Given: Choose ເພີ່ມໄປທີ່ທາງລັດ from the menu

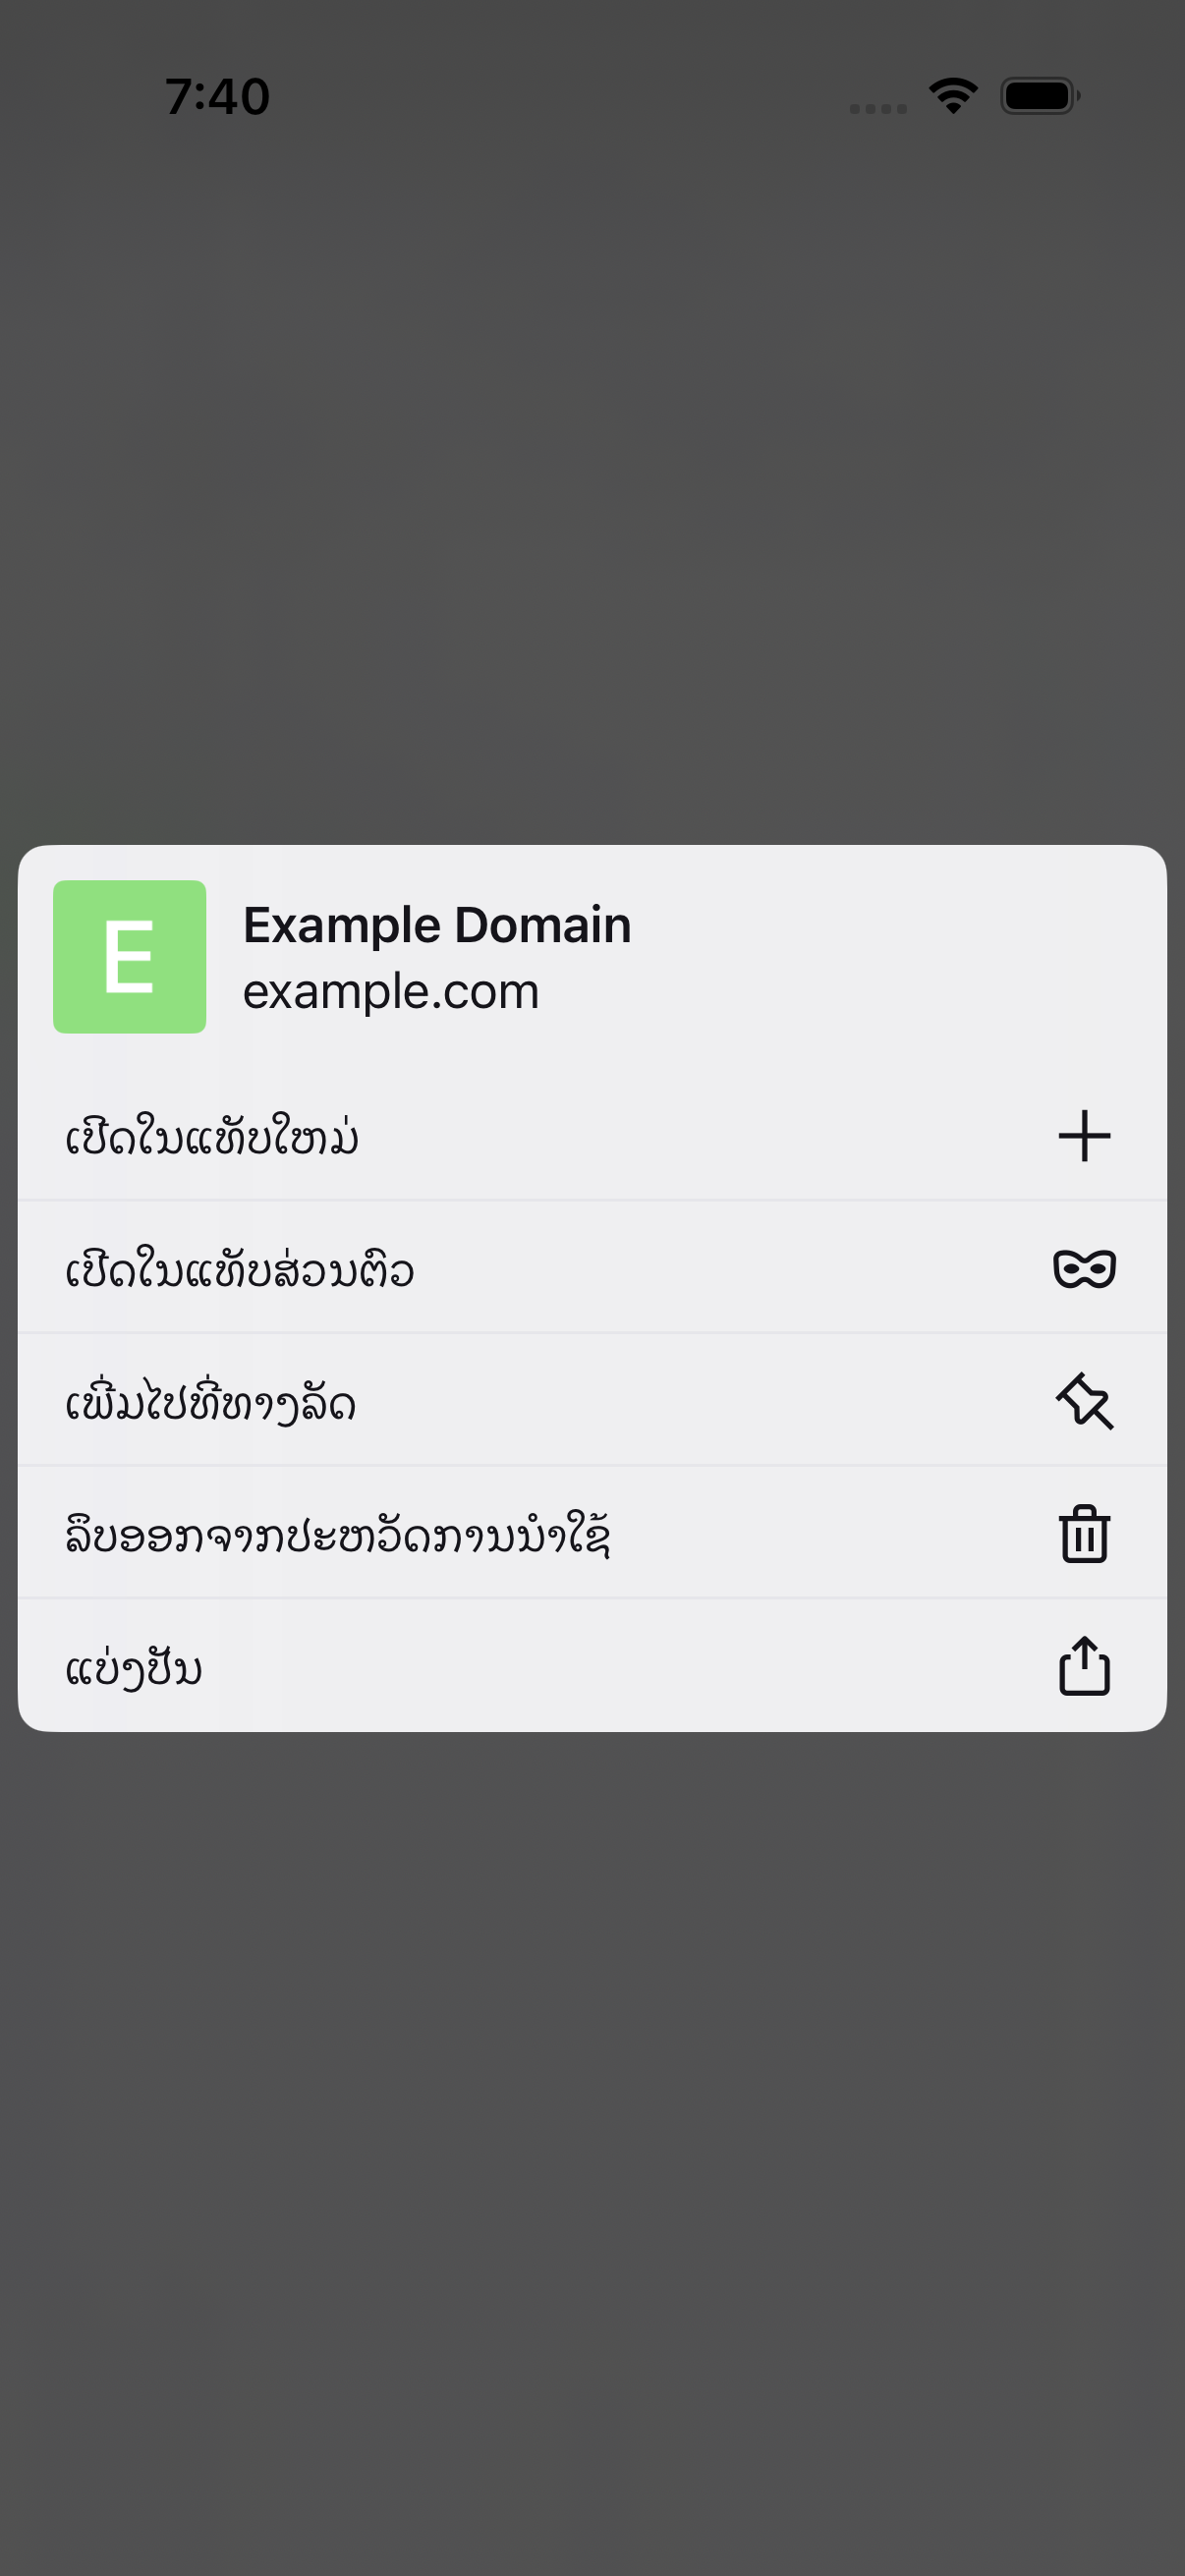Looking at the screenshot, I should (592, 1401).
